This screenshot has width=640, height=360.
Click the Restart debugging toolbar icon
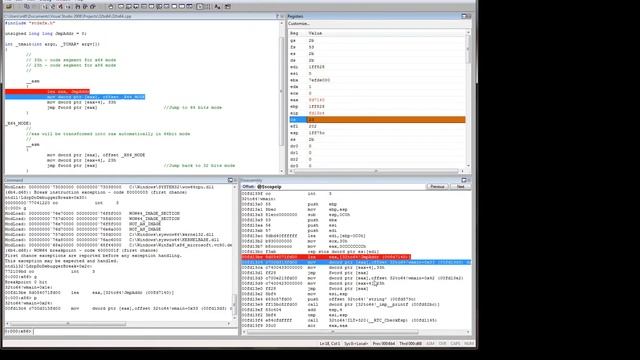coord(53,7)
